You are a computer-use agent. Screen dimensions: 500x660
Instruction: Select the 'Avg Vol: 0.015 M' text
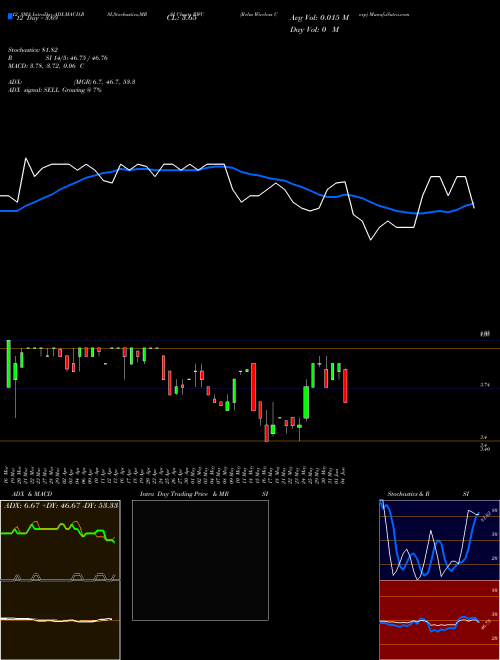(319, 18)
